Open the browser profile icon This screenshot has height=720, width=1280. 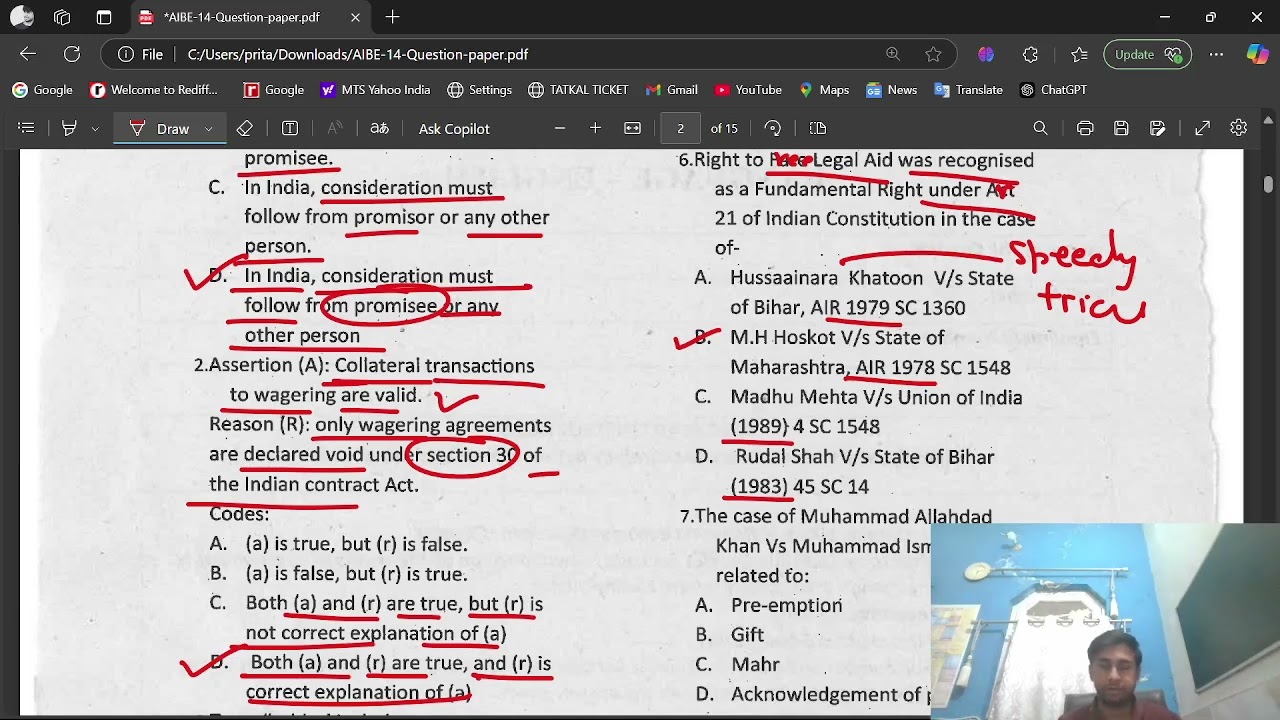tap(22, 17)
